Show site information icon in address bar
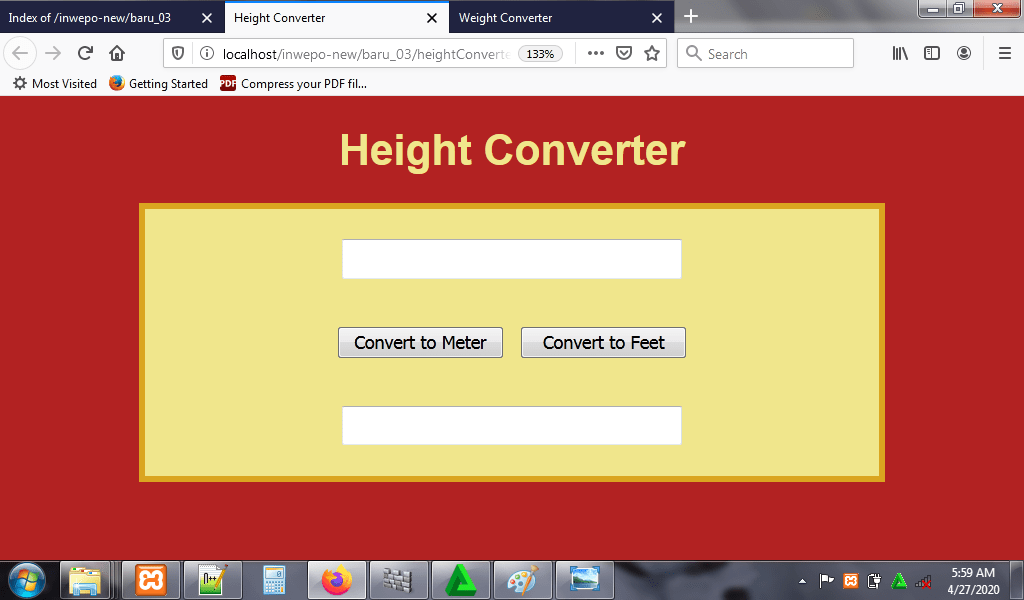The image size is (1024, 600). (x=206, y=54)
